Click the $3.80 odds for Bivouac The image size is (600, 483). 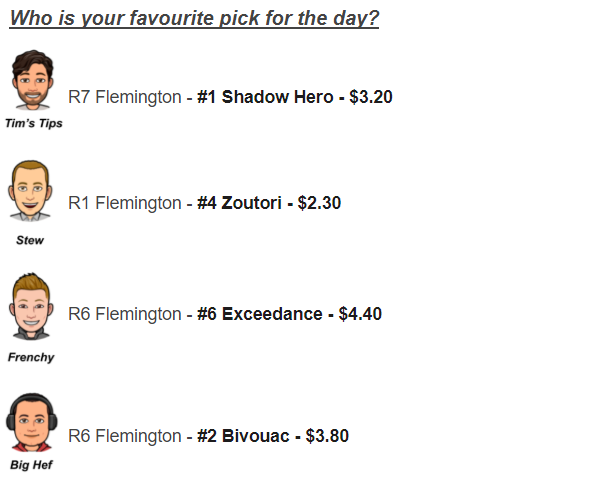click(x=327, y=436)
